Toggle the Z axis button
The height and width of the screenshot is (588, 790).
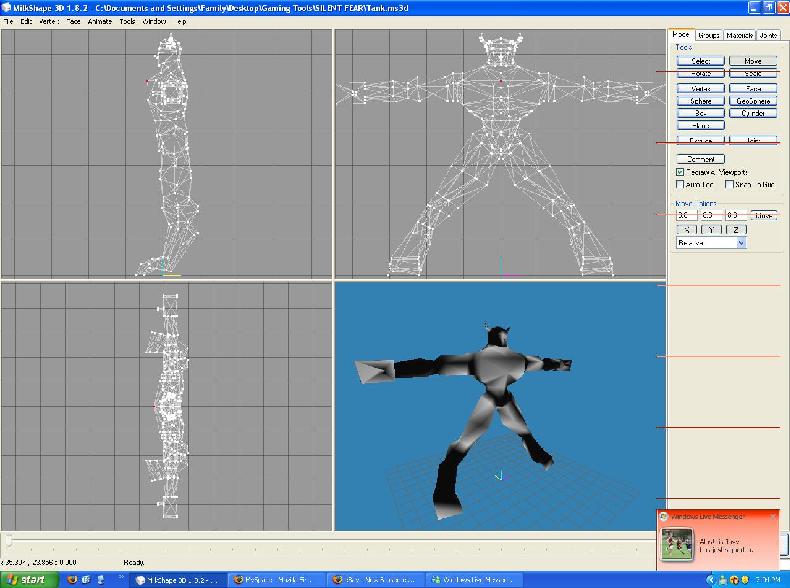coord(734,229)
